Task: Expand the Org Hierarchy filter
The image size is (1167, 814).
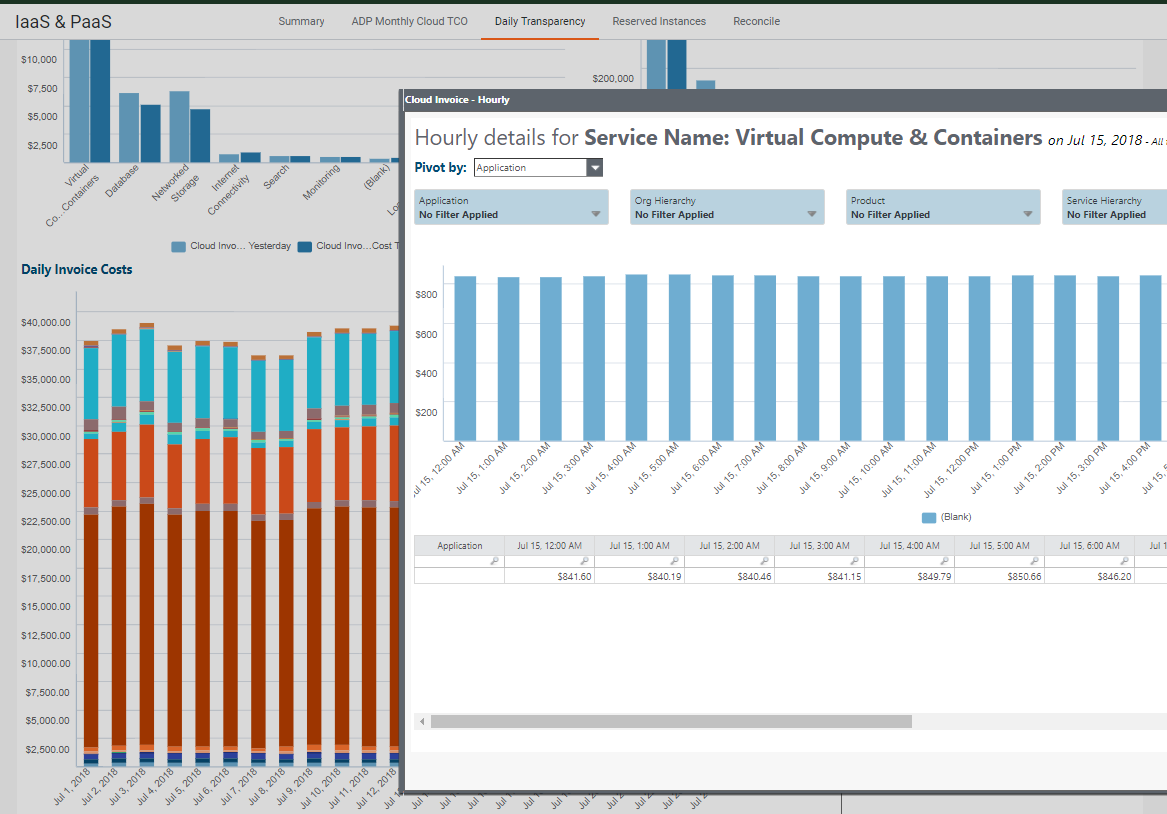Action: click(812, 214)
